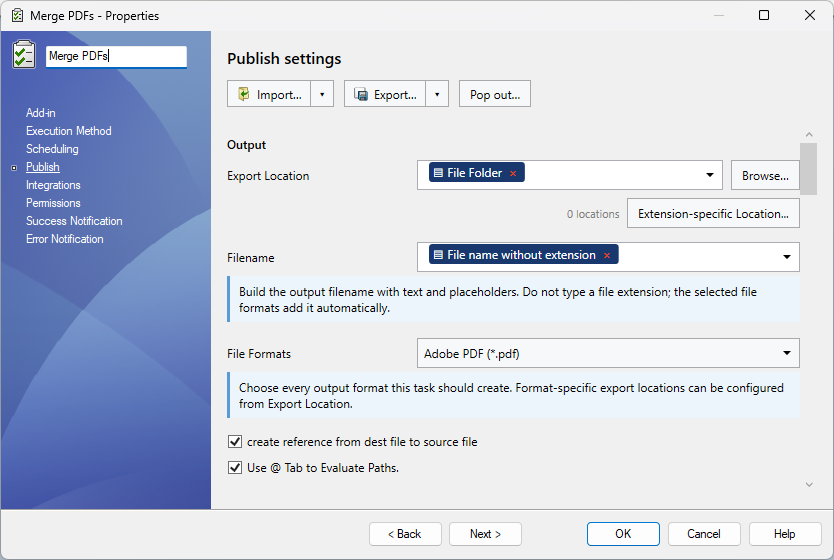Click Browse... for export location

(765, 175)
